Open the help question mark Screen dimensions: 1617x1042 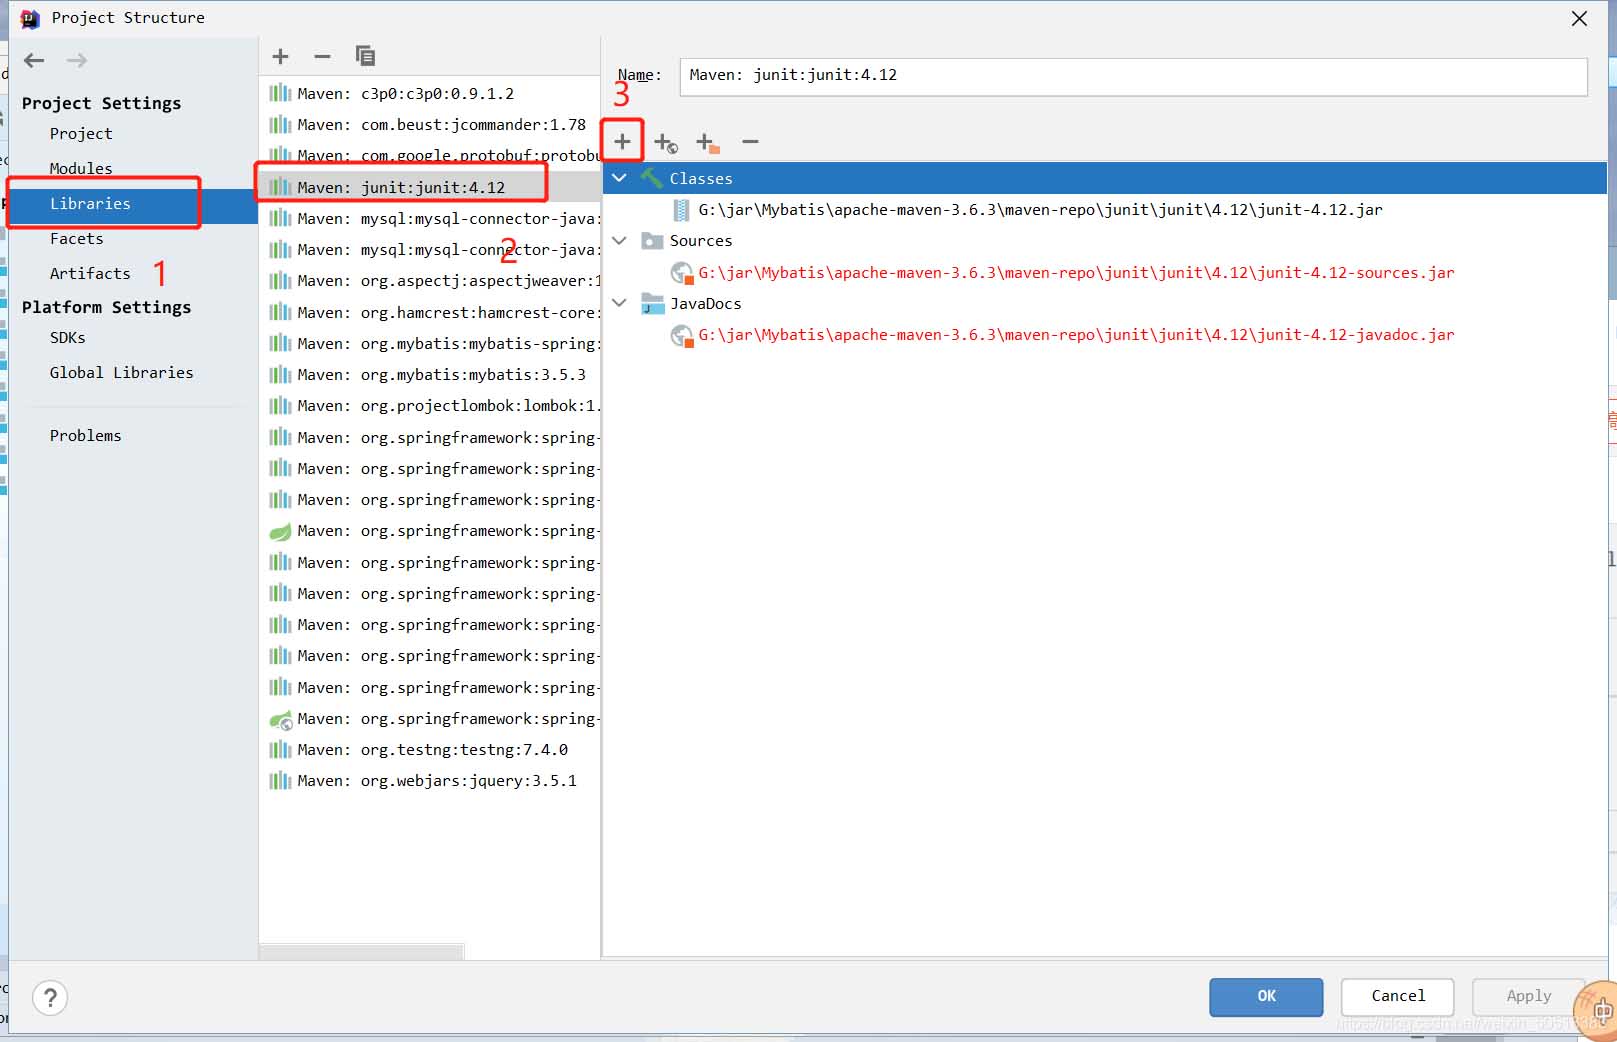pos(50,997)
